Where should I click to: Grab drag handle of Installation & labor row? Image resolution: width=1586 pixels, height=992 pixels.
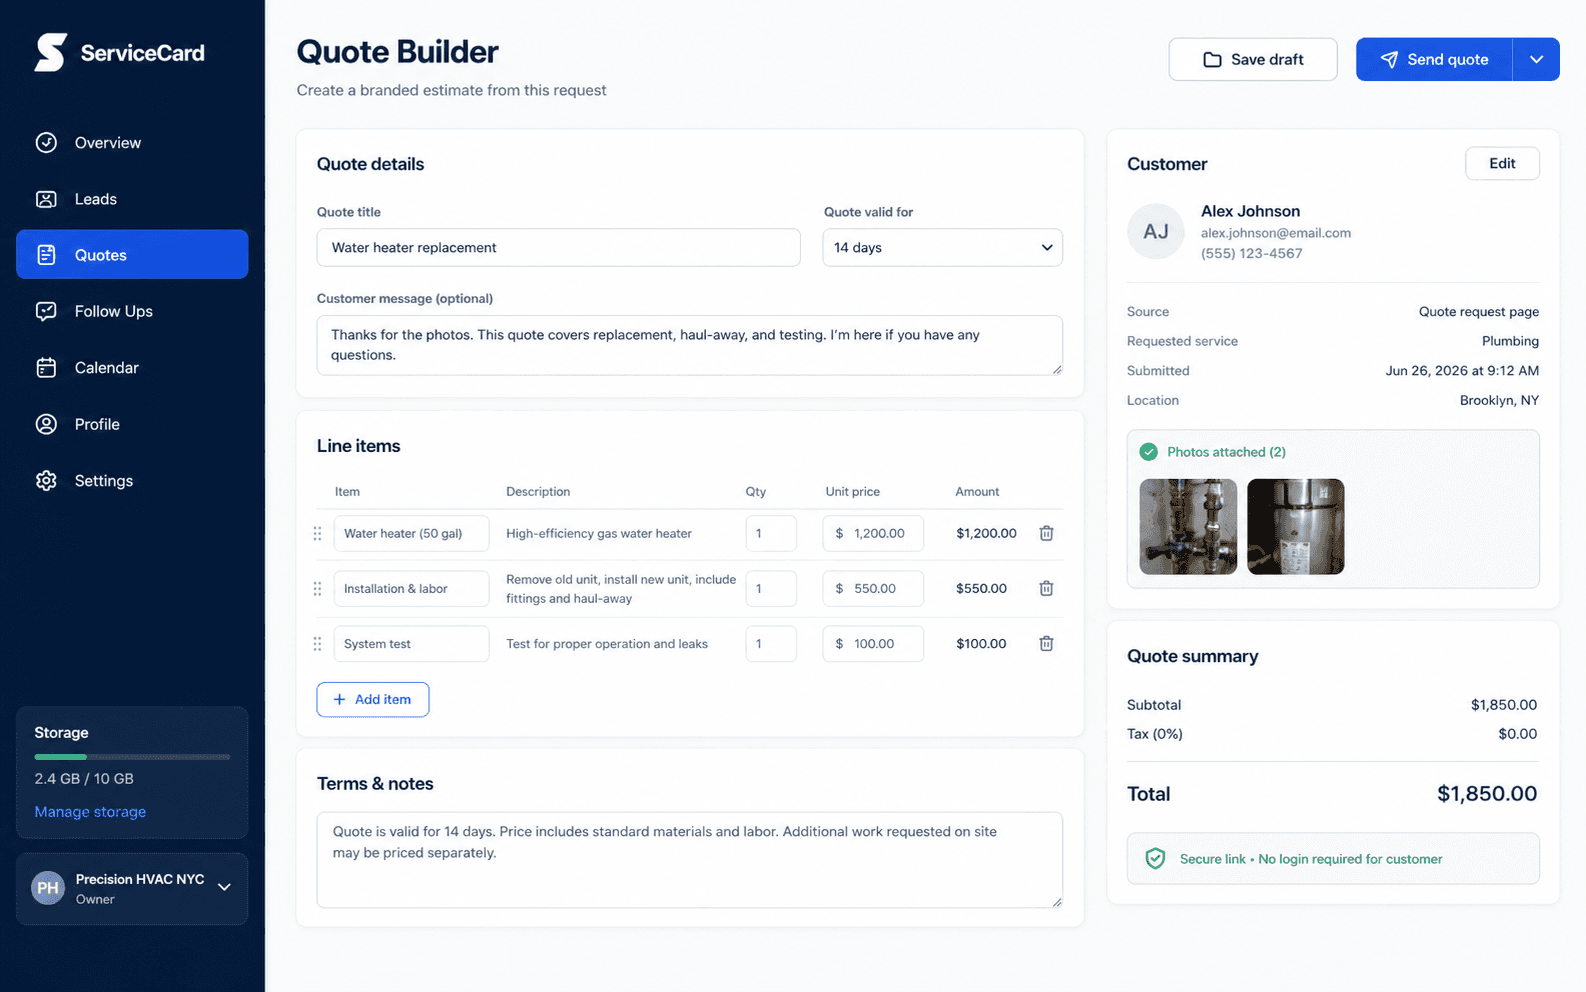tap(317, 588)
